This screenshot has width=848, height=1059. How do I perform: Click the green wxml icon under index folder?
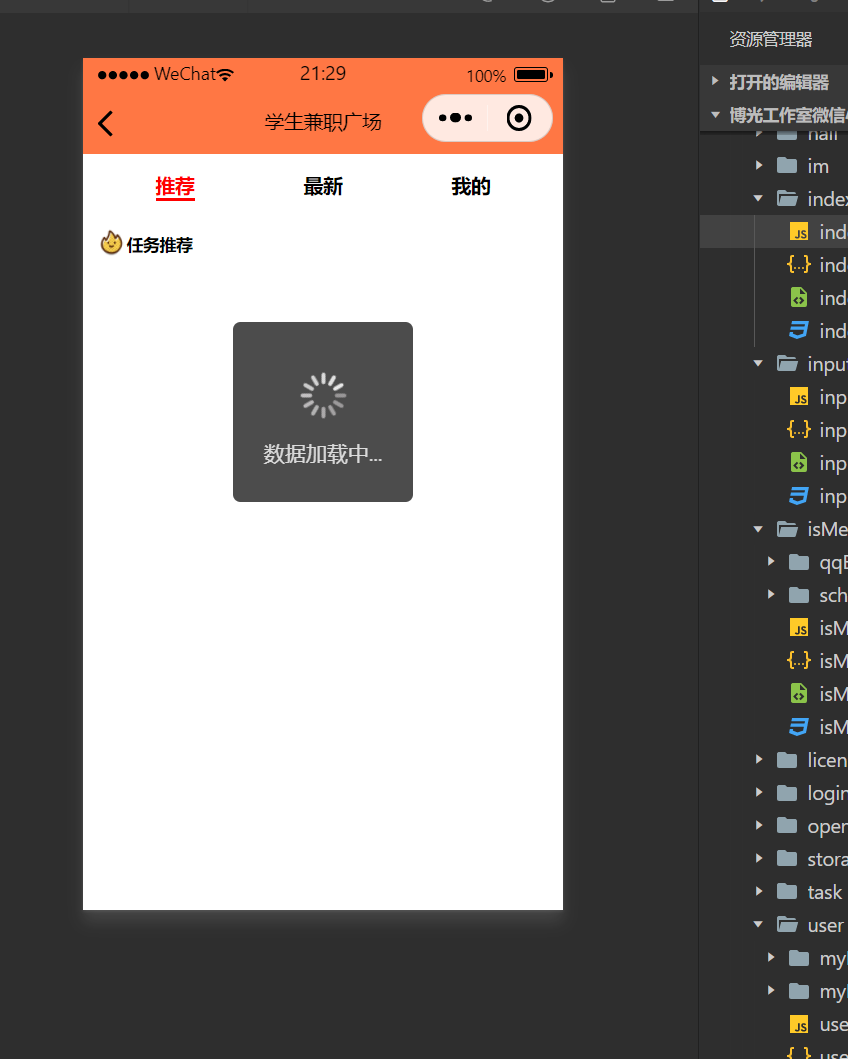click(800, 297)
